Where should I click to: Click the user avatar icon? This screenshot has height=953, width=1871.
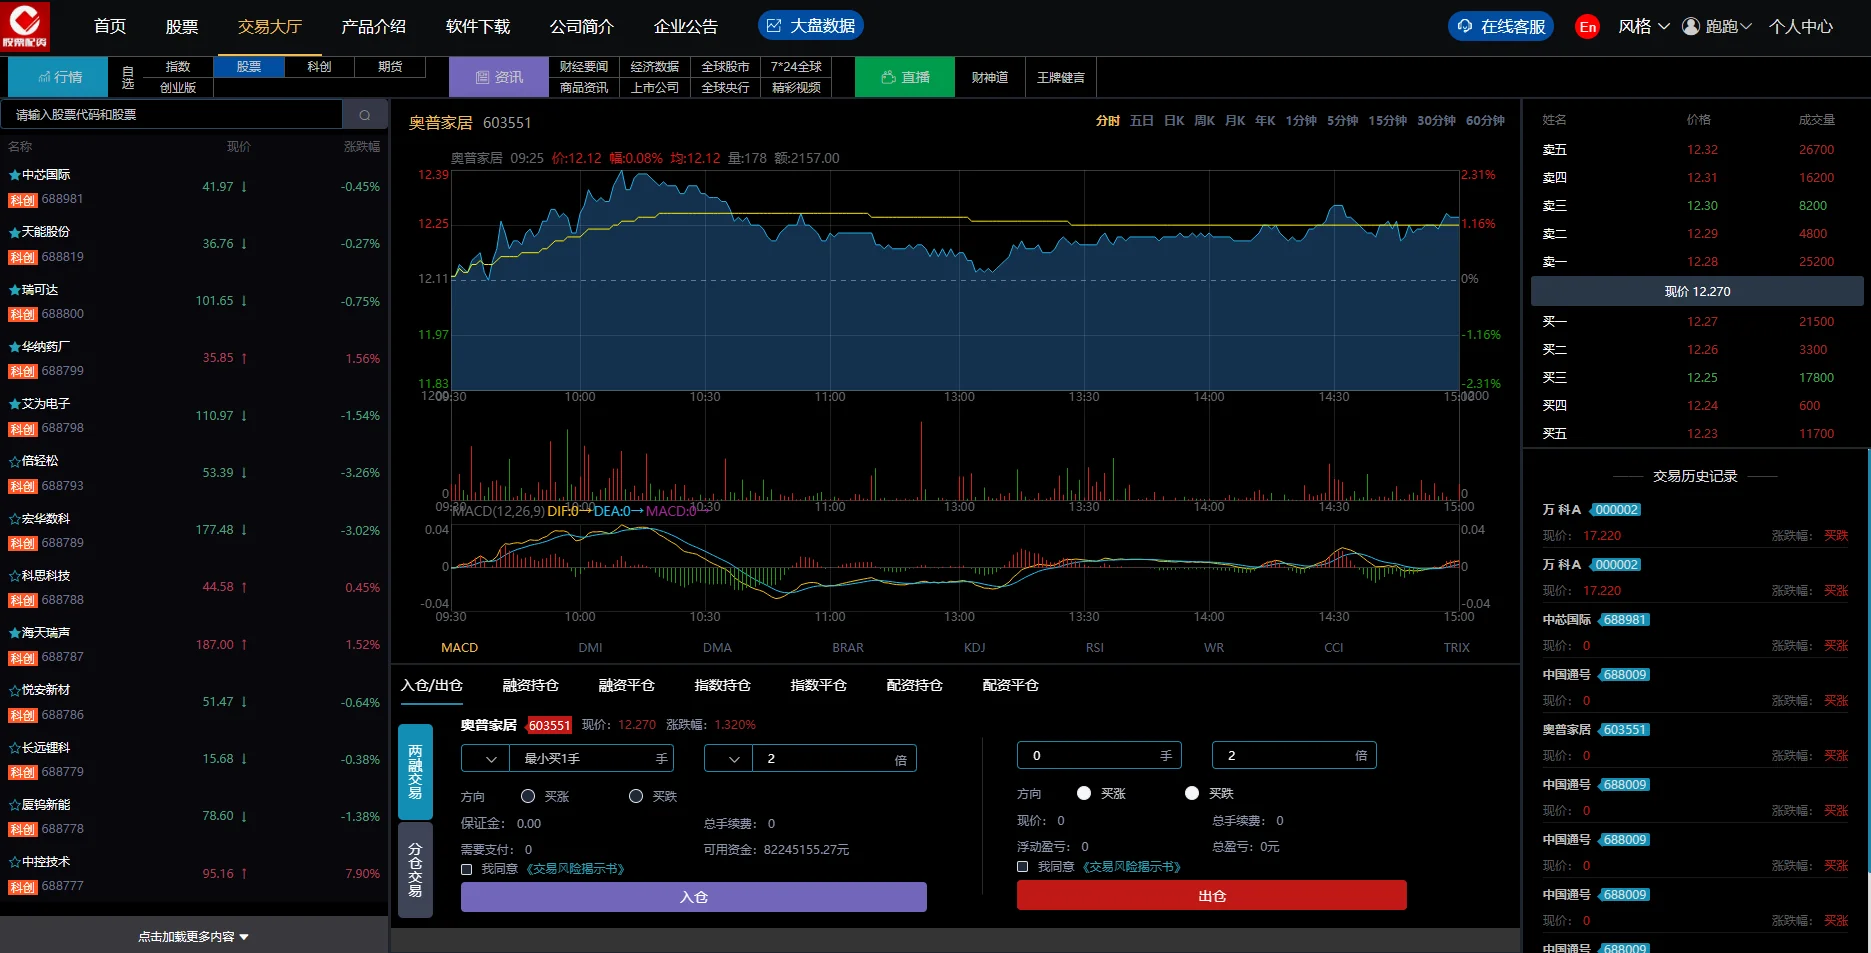(1691, 27)
